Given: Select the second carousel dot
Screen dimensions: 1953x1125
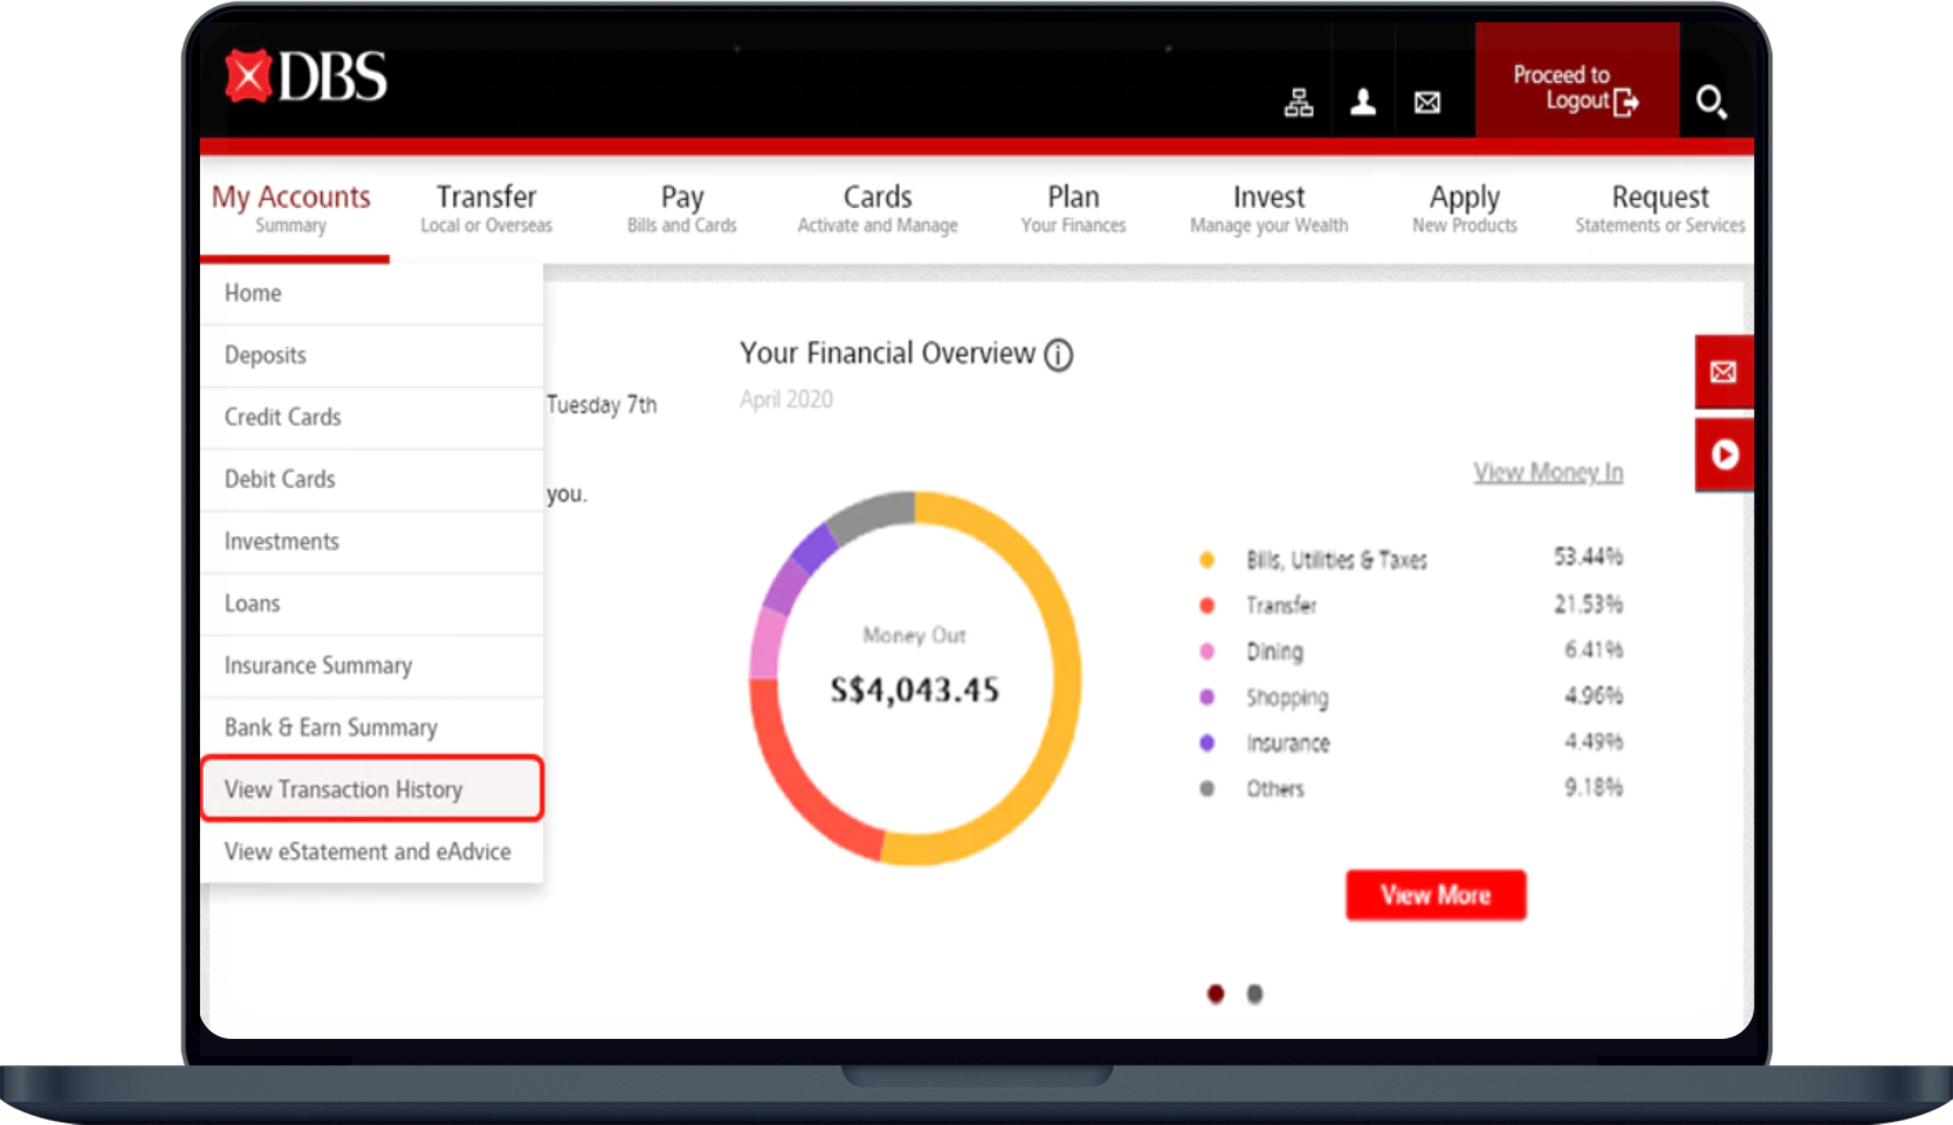Looking at the screenshot, I should point(1254,994).
